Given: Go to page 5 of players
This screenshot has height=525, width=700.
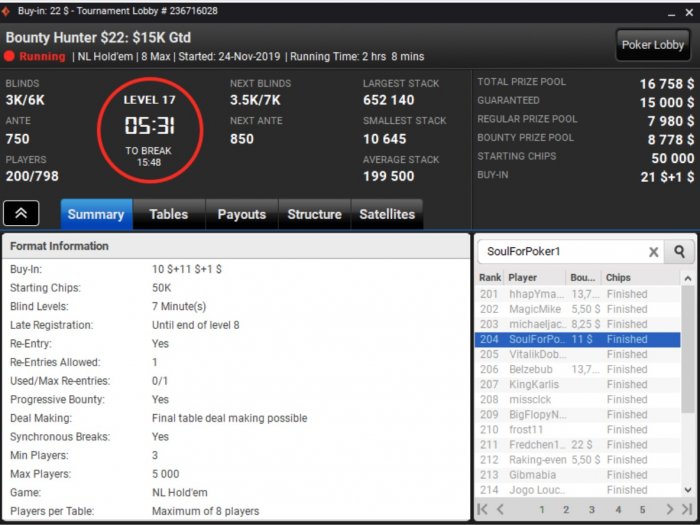Looking at the screenshot, I should (642, 509).
